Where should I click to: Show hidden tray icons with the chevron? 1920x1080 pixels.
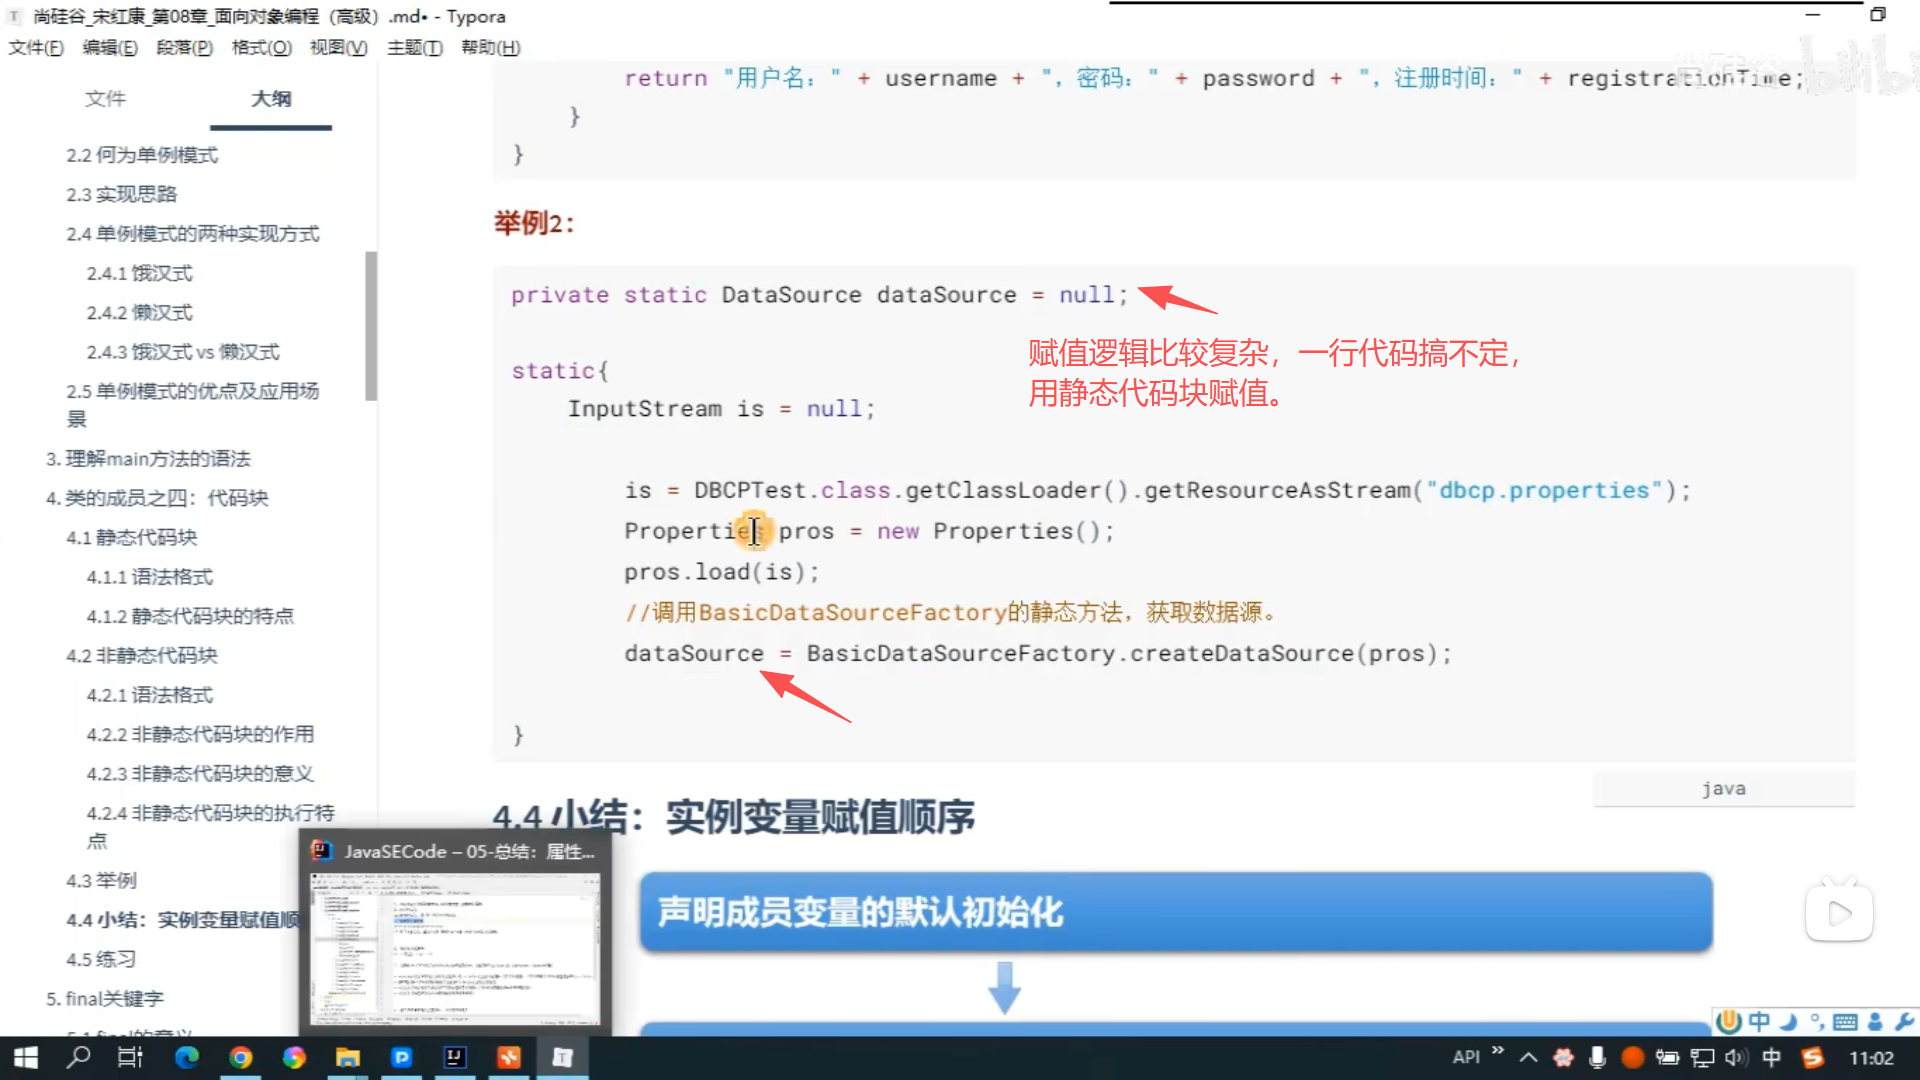[1528, 1057]
